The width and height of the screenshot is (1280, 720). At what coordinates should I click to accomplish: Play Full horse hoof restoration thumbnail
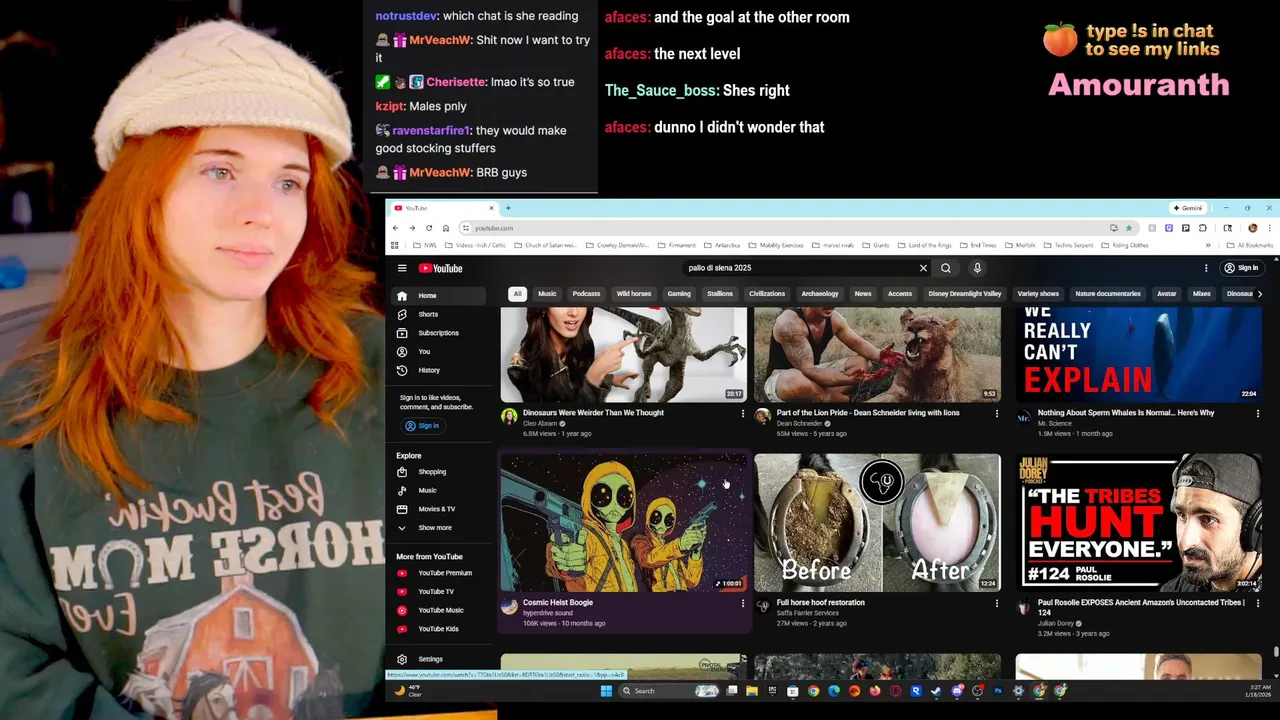point(877,522)
